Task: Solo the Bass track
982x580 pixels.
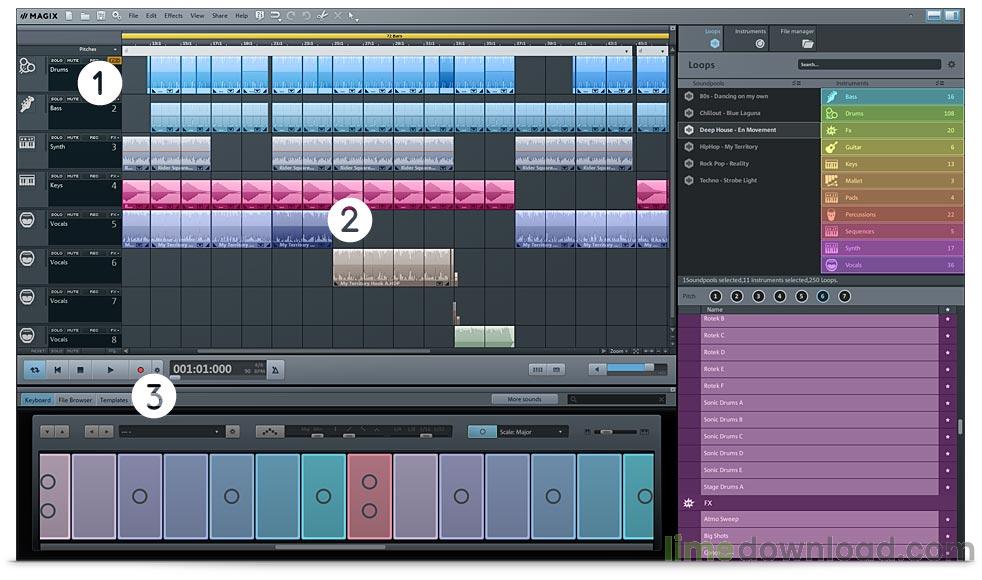Action: (x=57, y=100)
